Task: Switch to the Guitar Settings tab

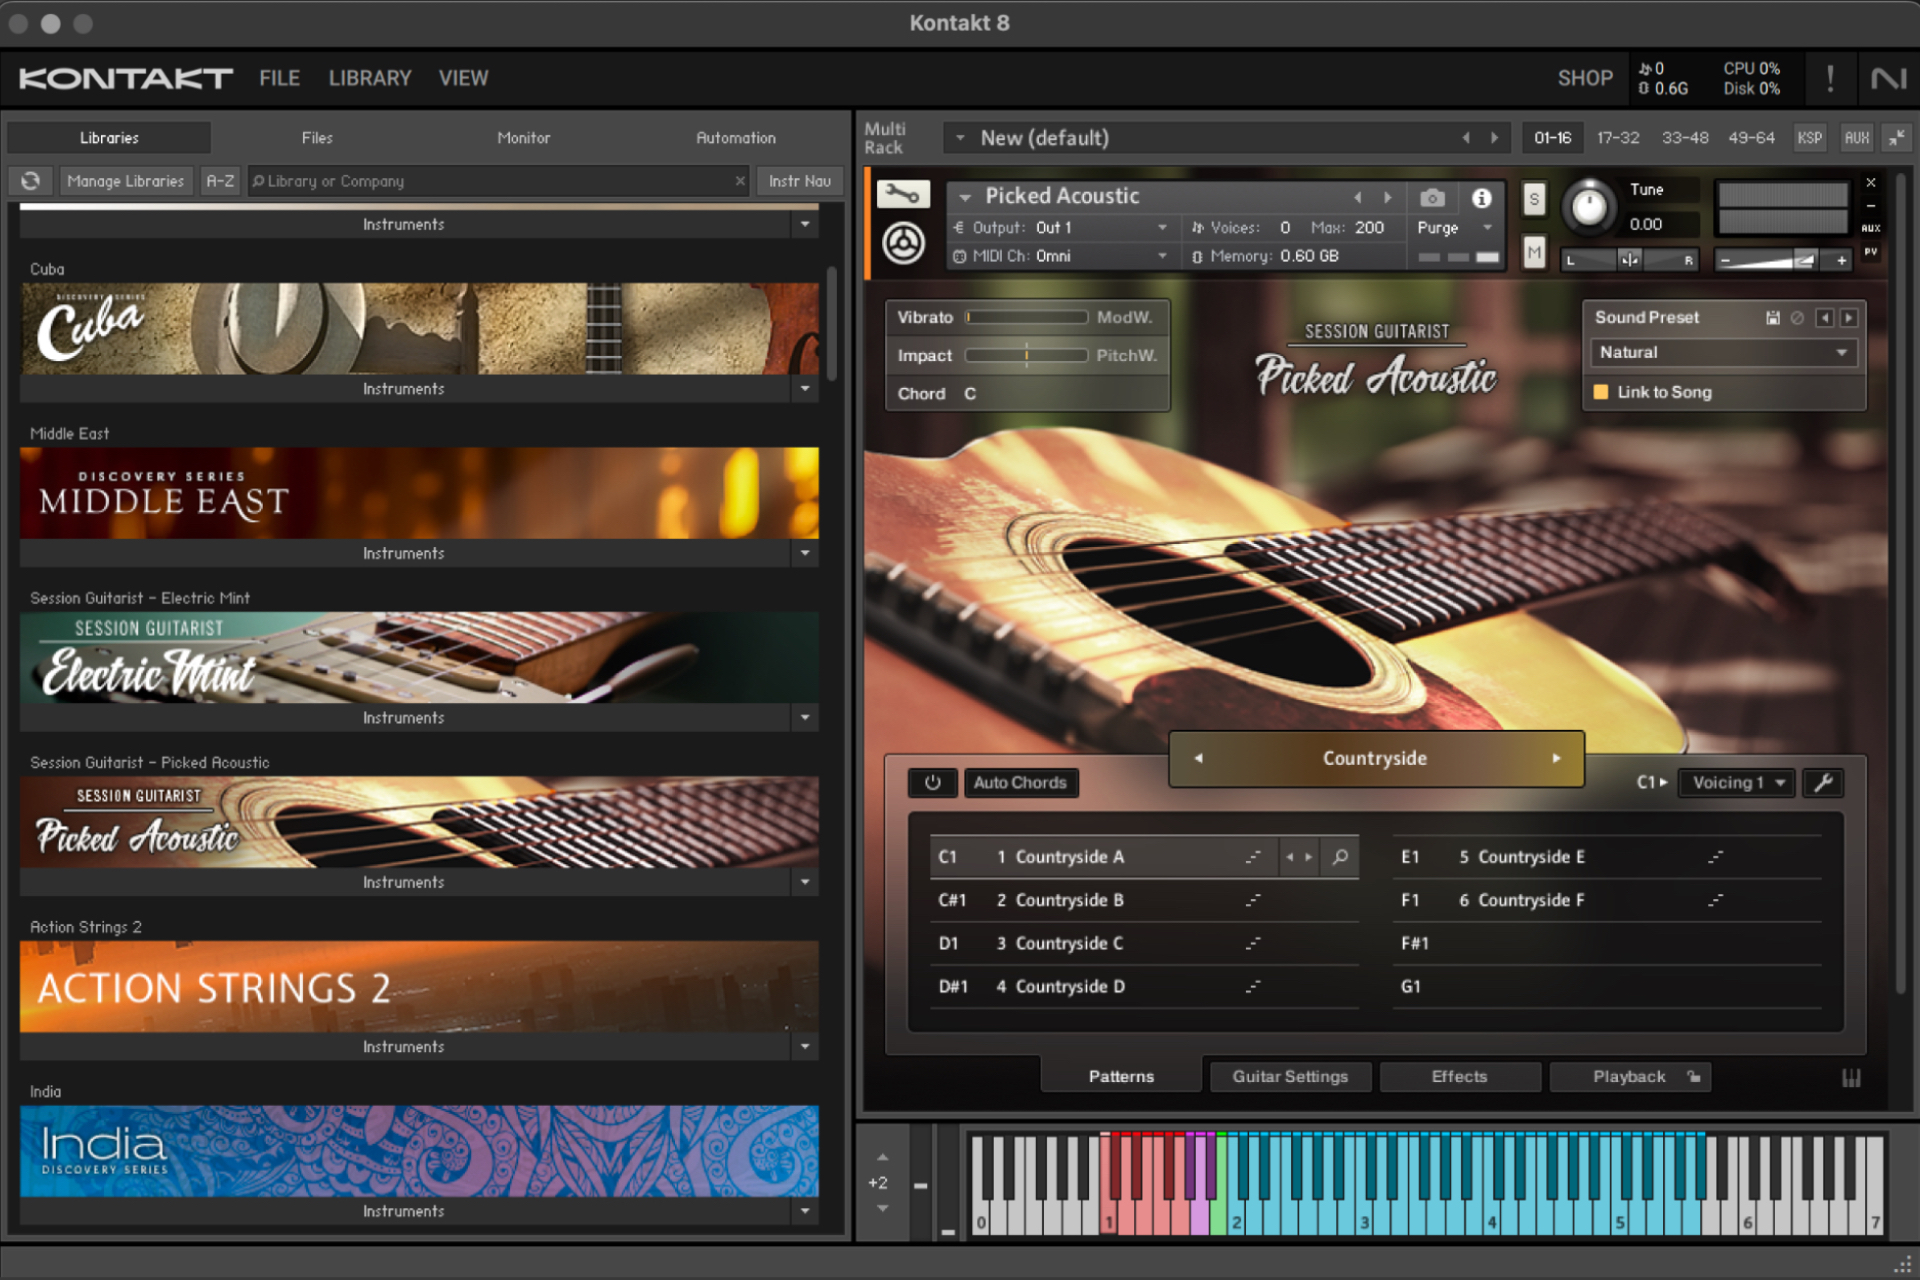Action: 1290,1076
